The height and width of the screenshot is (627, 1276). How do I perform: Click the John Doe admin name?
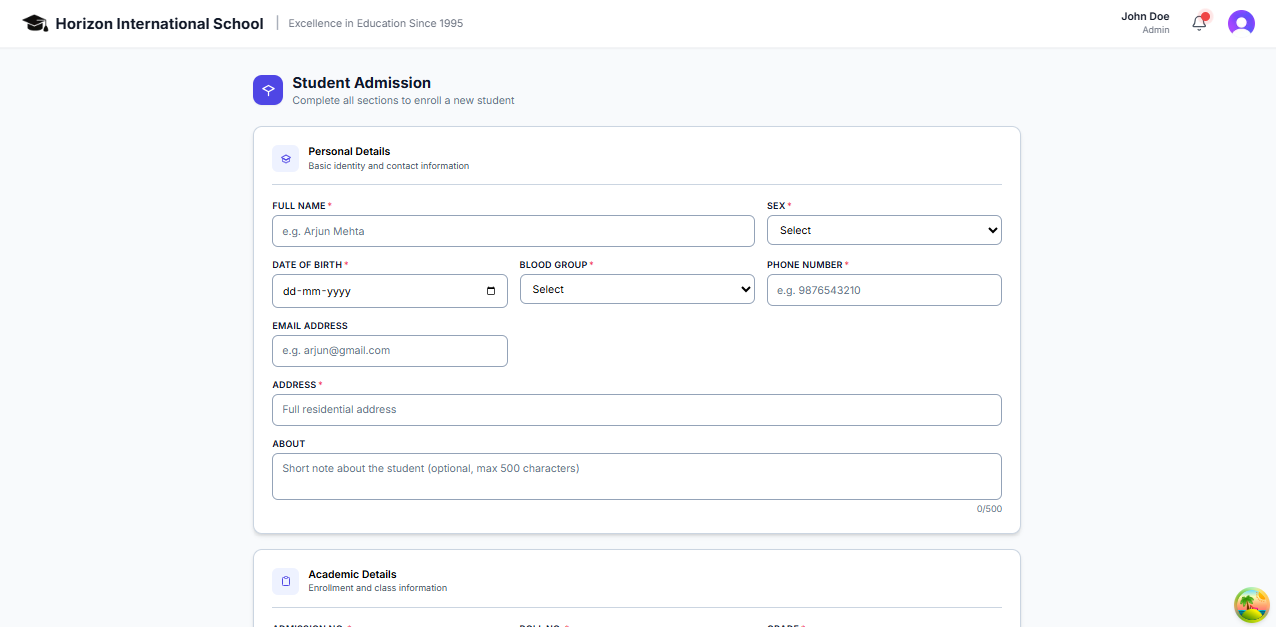pyautogui.click(x=1145, y=16)
